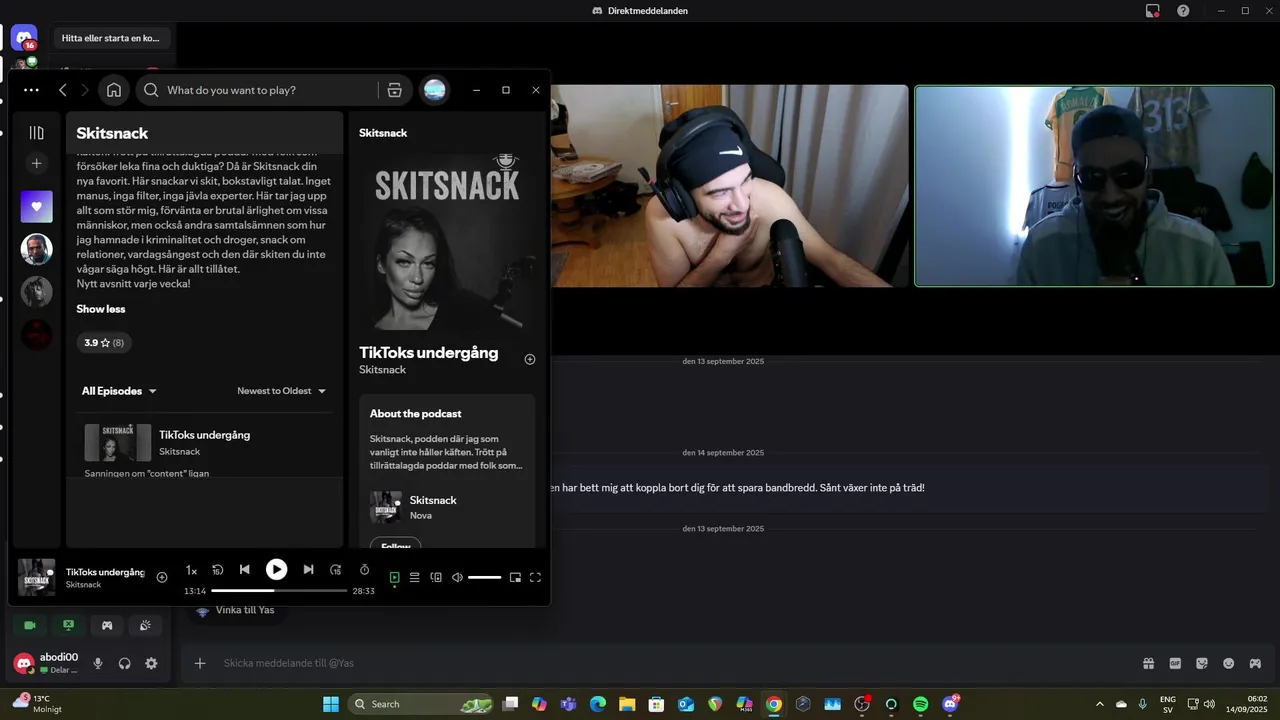This screenshot has height=720, width=1280.
Task: Add episode via plus beside large title
Action: [x=530, y=359]
